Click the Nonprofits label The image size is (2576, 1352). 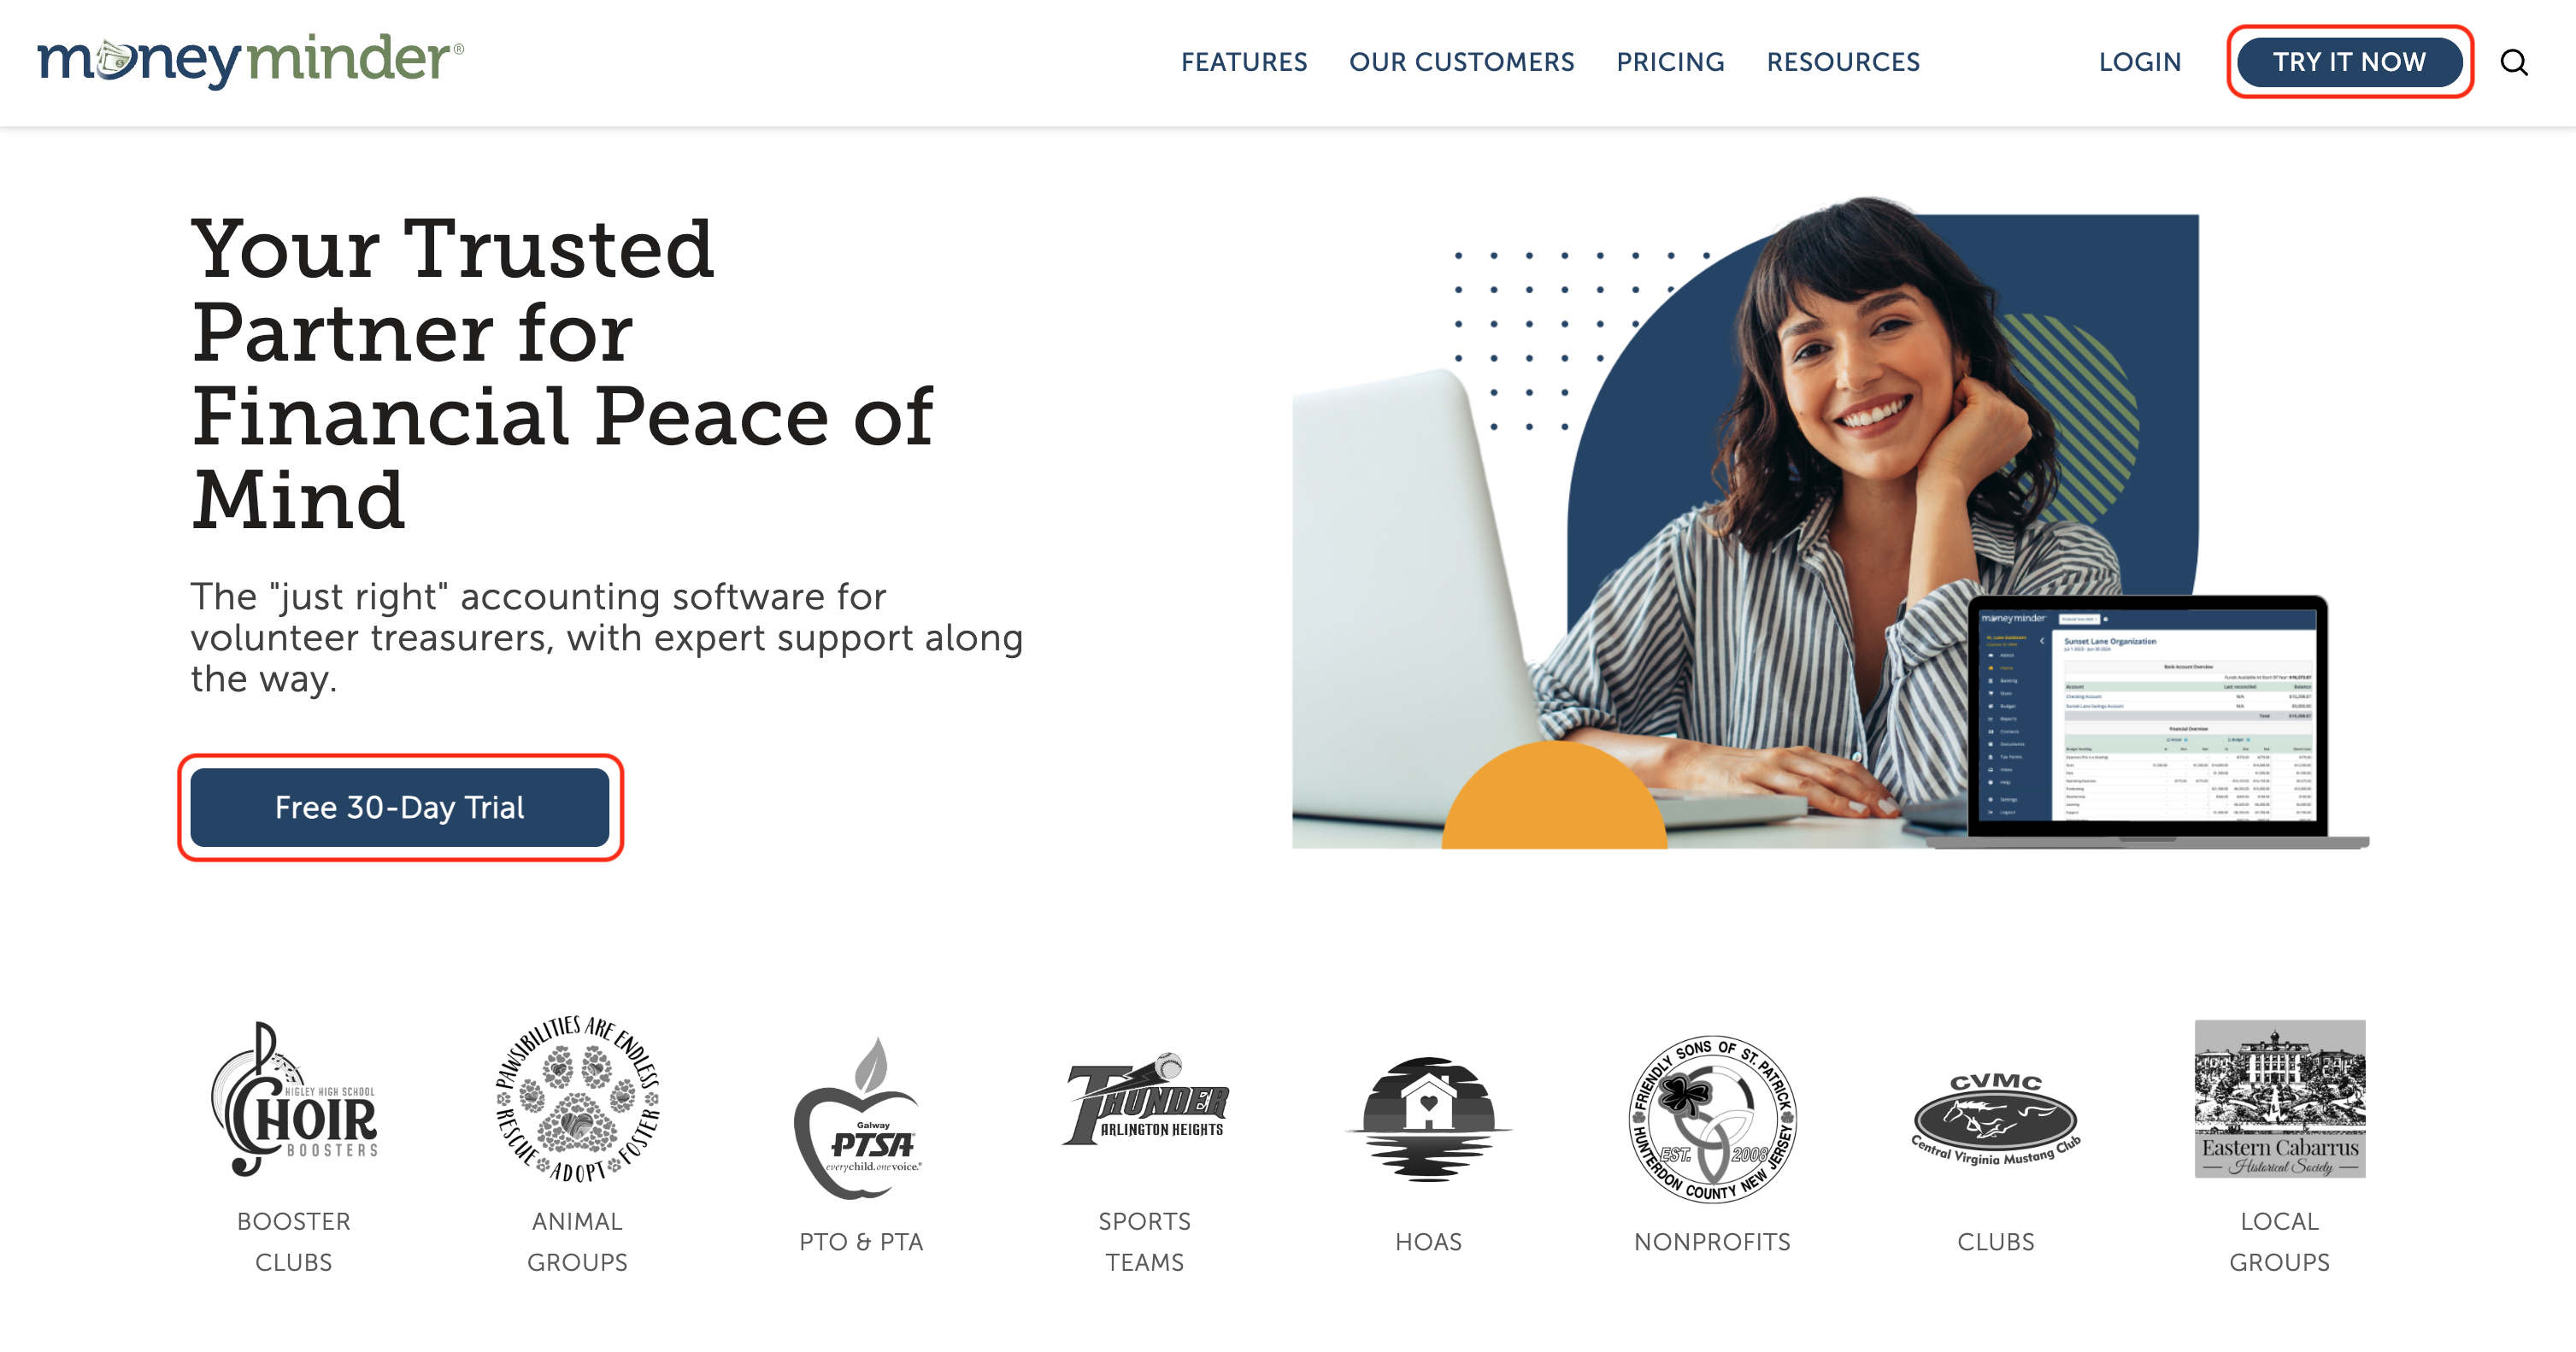coord(1712,1241)
